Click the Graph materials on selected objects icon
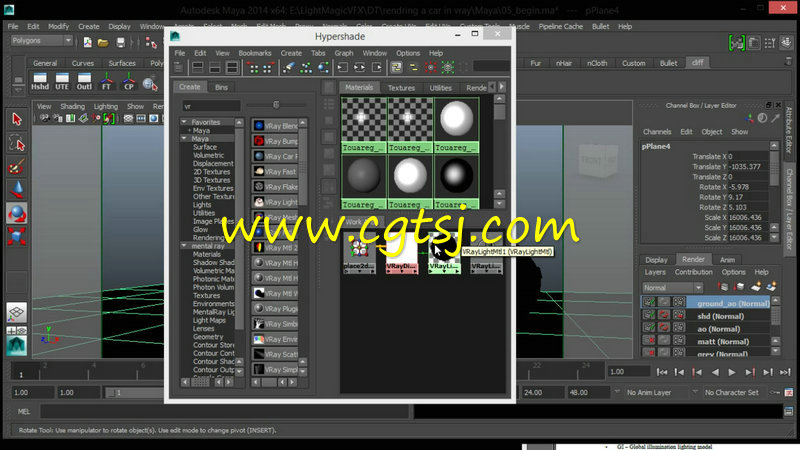This screenshot has height=450, width=800. click(x=323, y=67)
